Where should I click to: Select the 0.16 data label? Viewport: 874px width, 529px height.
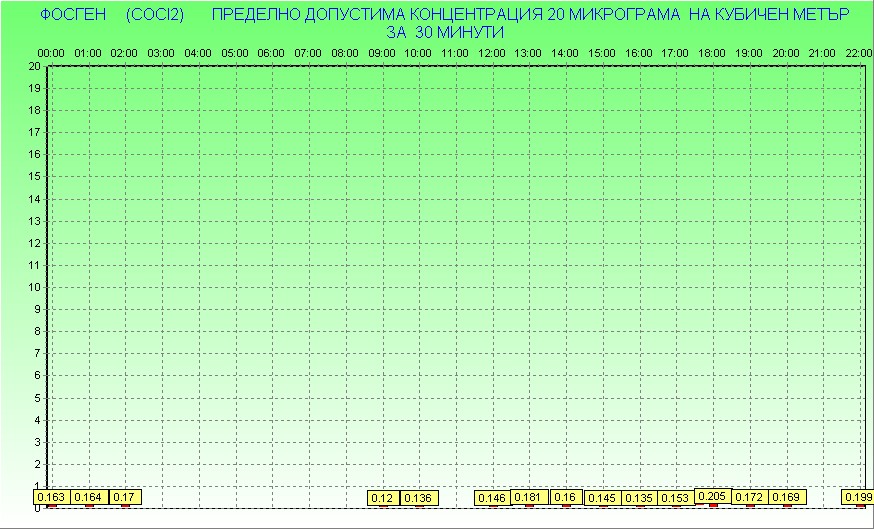[566, 497]
